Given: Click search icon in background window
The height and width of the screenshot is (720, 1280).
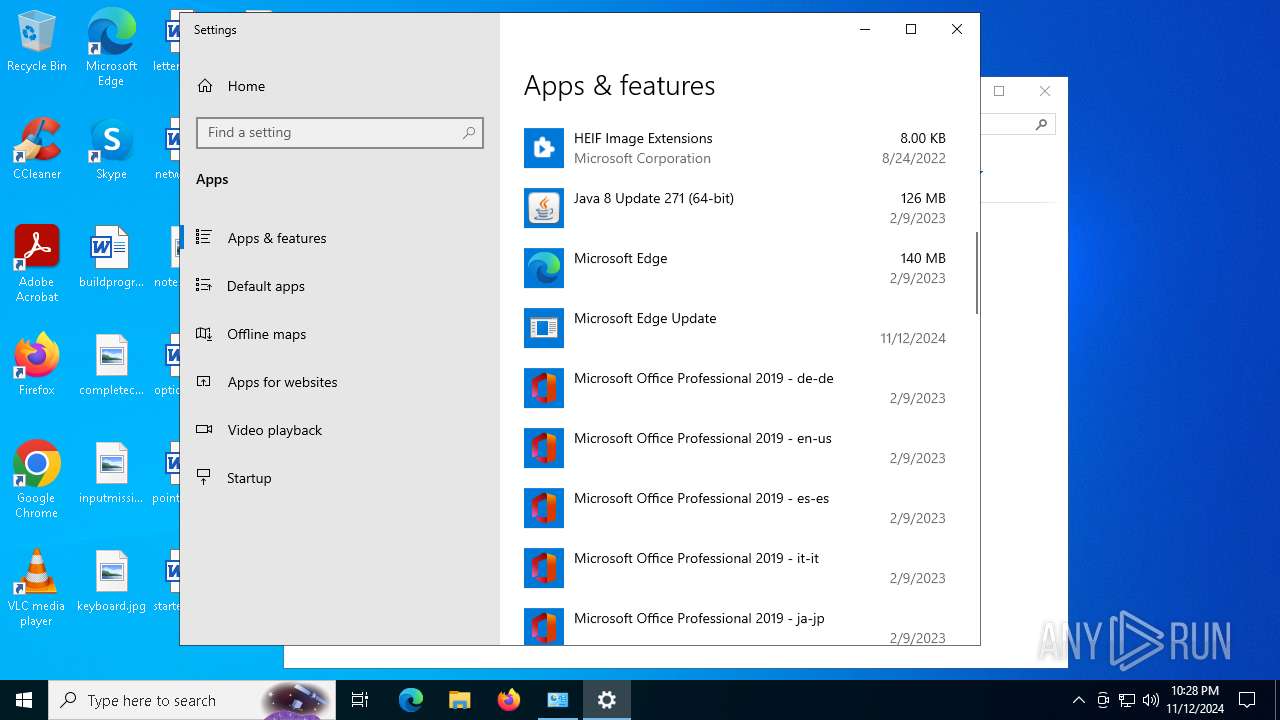Looking at the screenshot, I should pos(1041,125).
